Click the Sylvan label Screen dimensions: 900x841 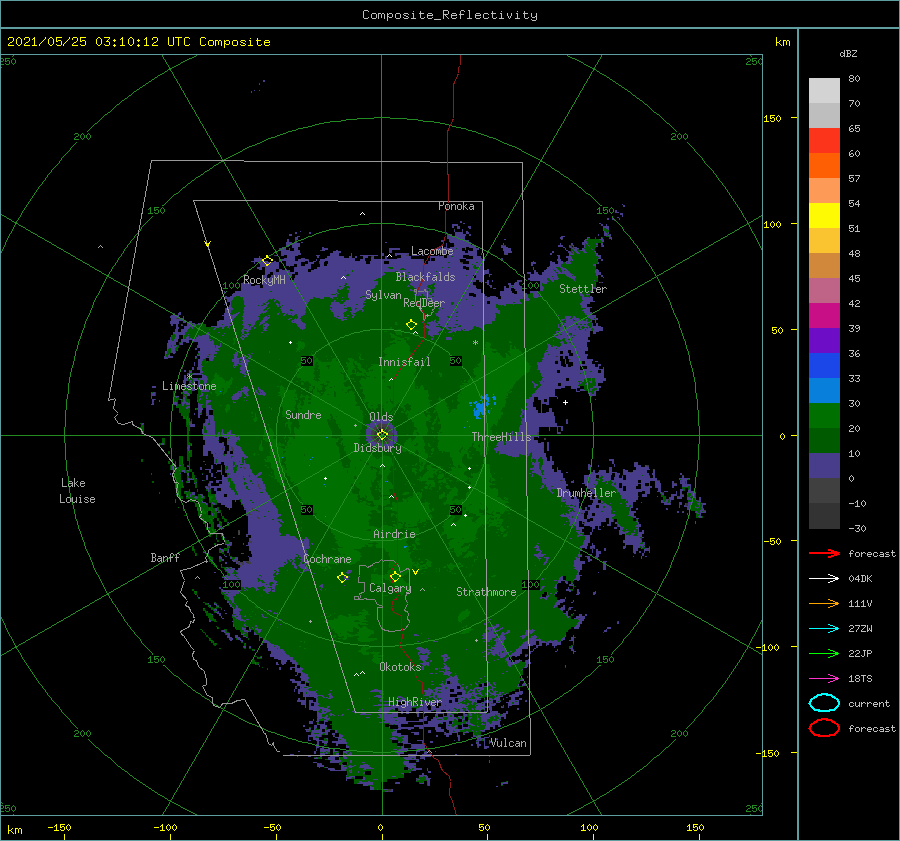(383, 295)
